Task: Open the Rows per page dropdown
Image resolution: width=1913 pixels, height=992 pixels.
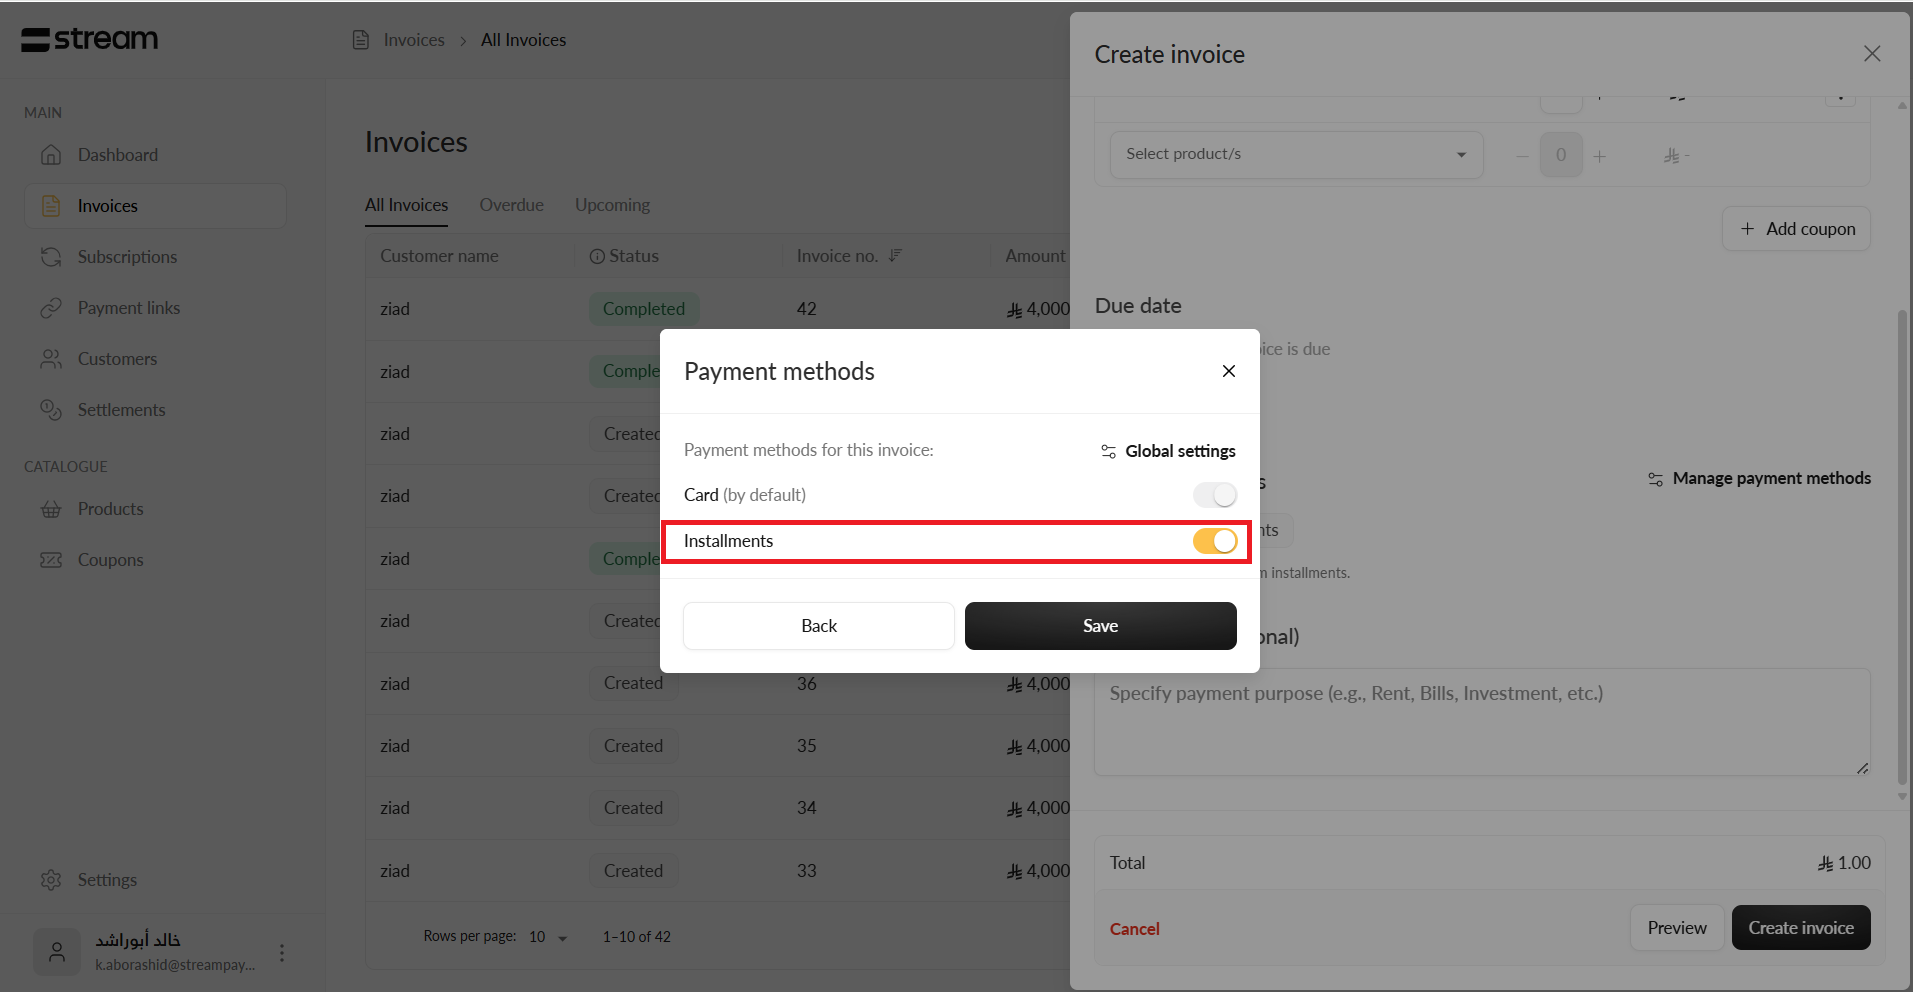Action: click(x=548, y=936)
